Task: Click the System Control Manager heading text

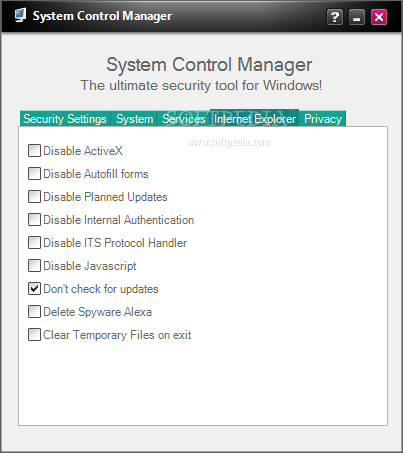Action: pos(209,64)
